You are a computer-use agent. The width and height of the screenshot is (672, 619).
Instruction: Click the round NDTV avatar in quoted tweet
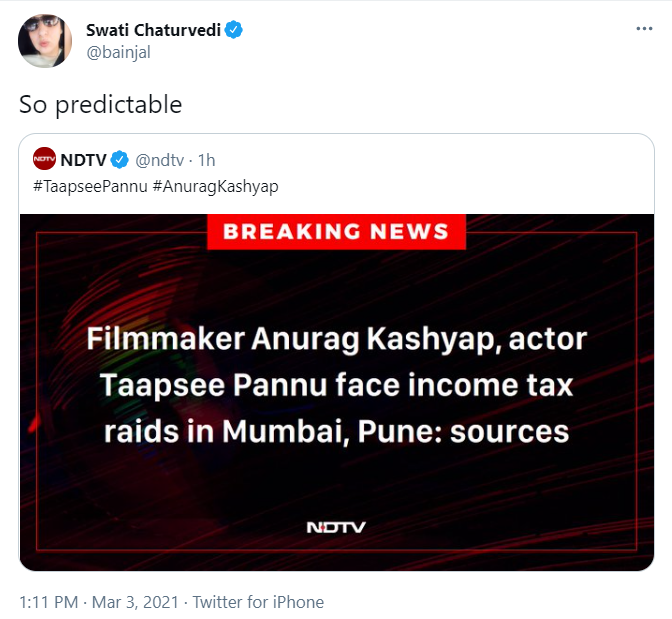(44, 159)
